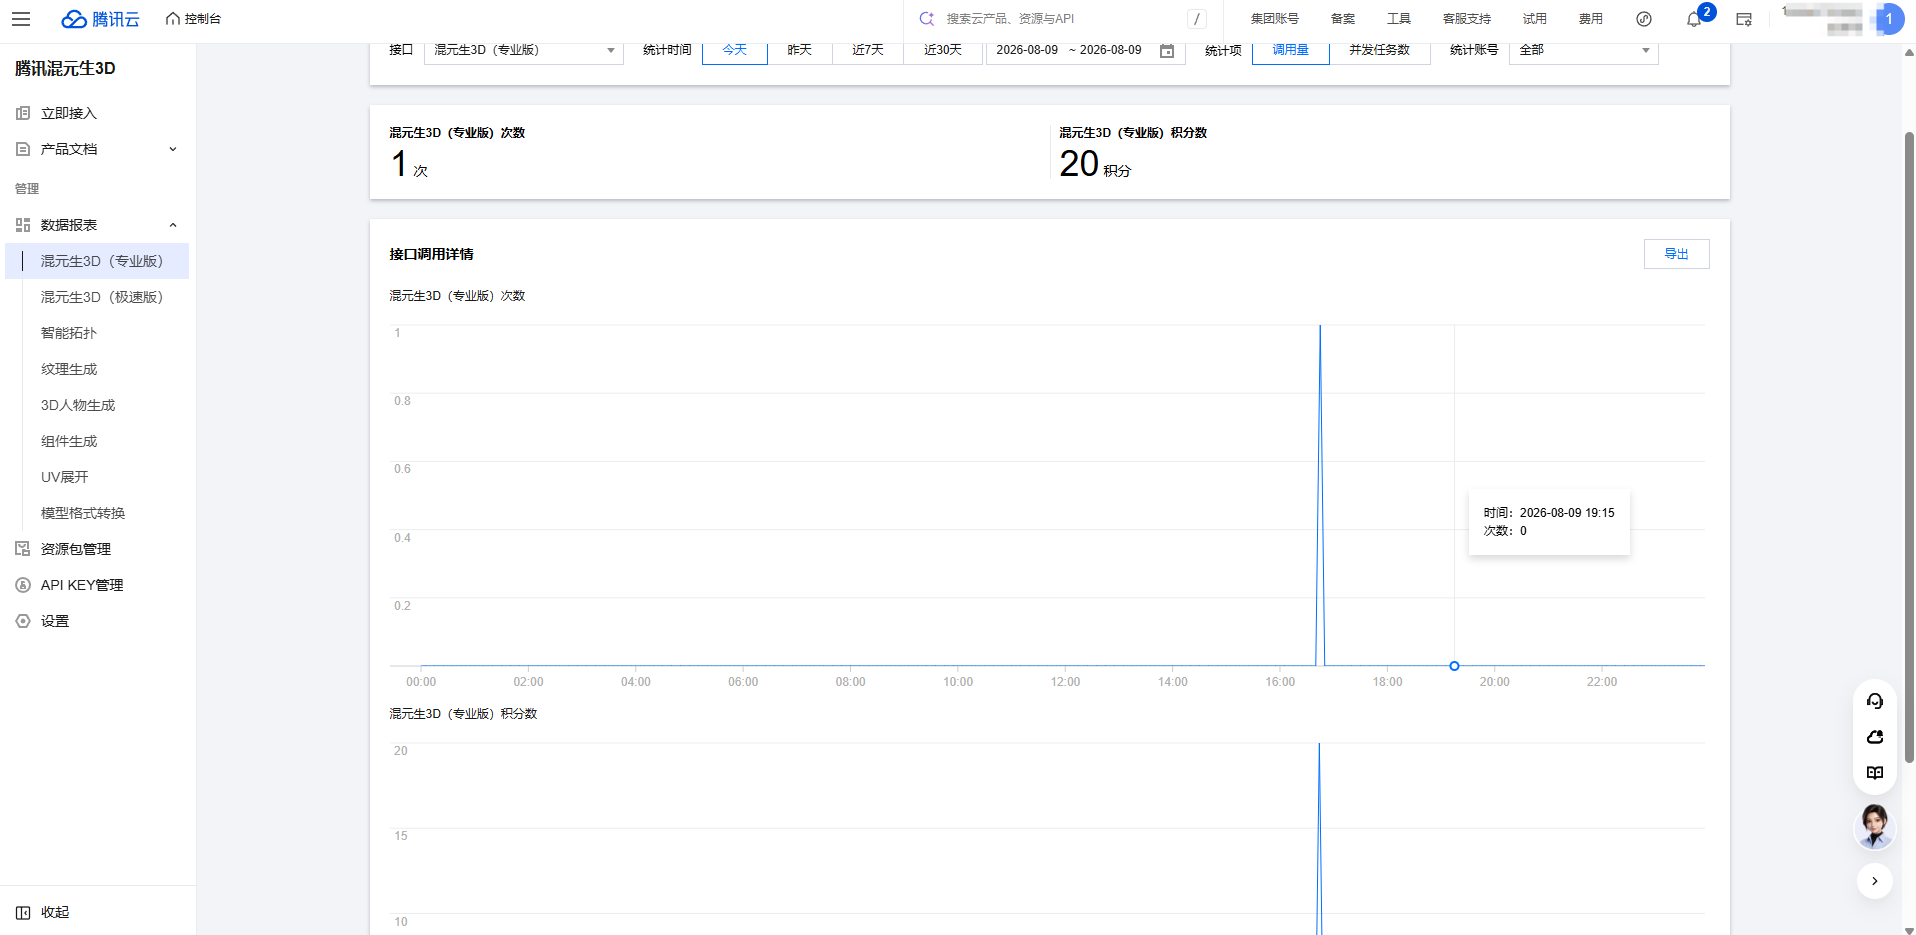
Task: Click the card-with-gear icon in the top bar
Action: pos(1744,19)
